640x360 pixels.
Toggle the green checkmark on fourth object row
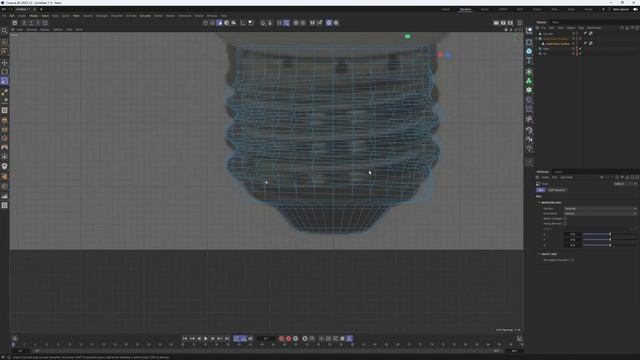click(581, 49)
